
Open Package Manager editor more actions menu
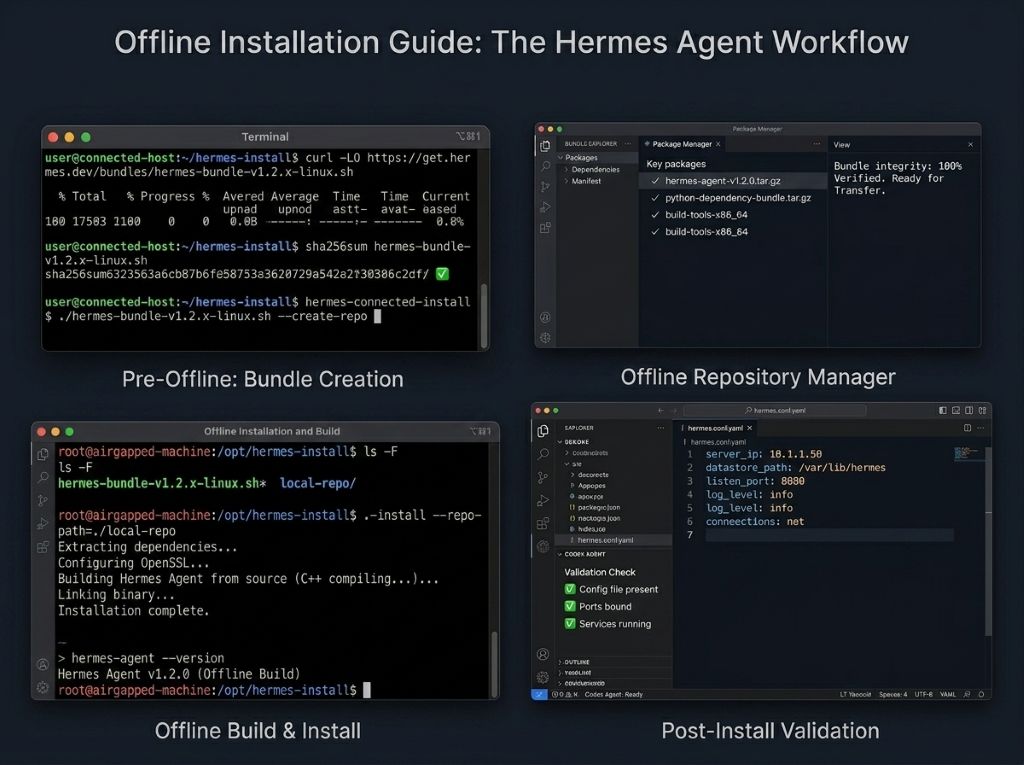(x=816, y=144)
